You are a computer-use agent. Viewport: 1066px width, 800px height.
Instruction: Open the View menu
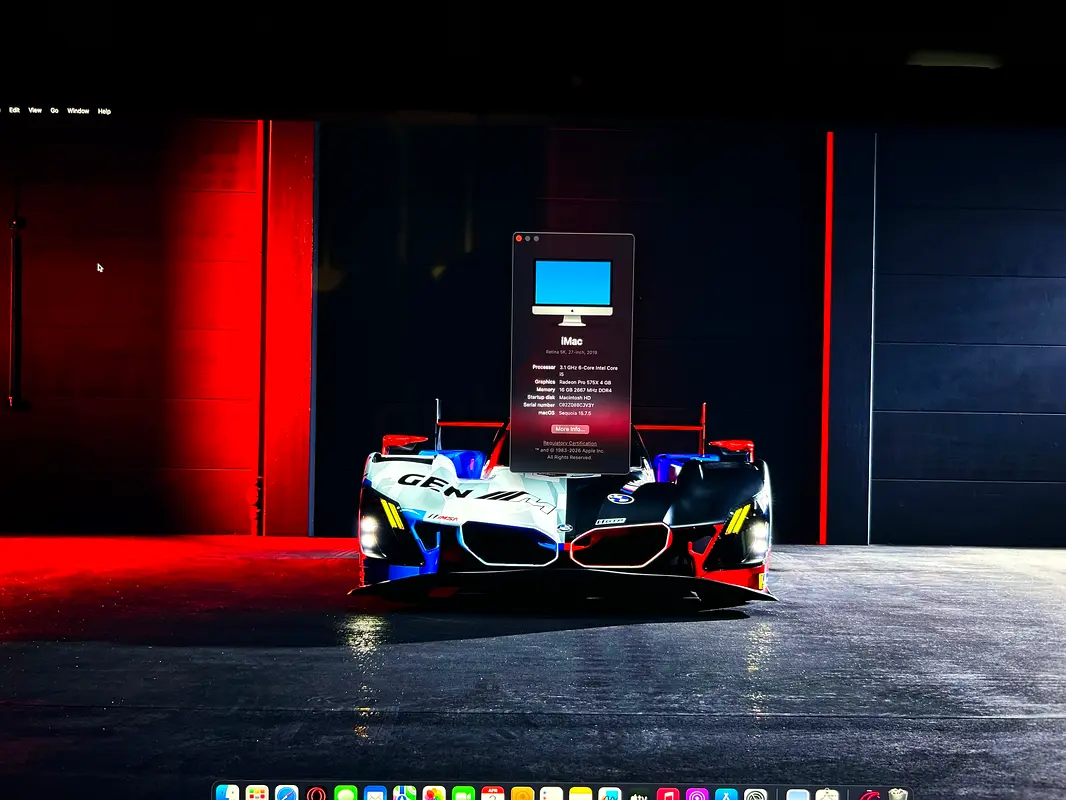click(x=35, y=110)
